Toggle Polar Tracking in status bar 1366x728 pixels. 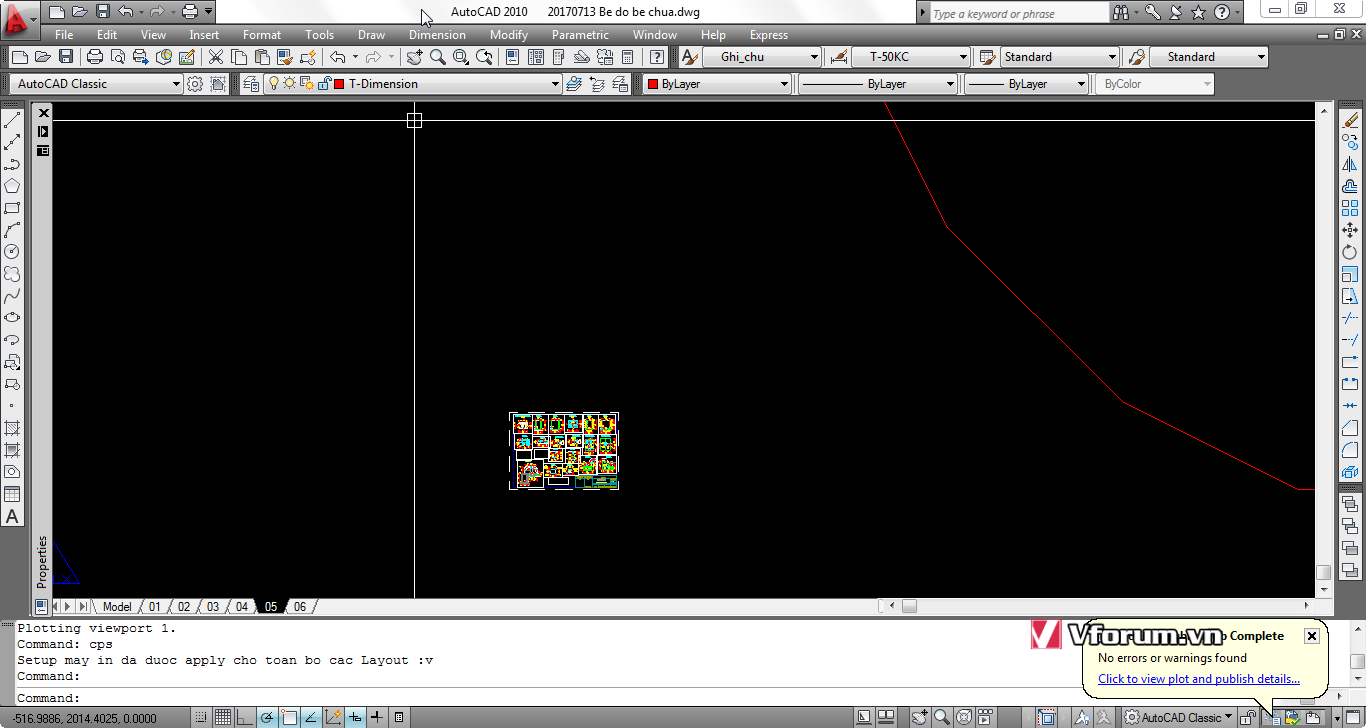pyautogui.click(x=267, y=717)
